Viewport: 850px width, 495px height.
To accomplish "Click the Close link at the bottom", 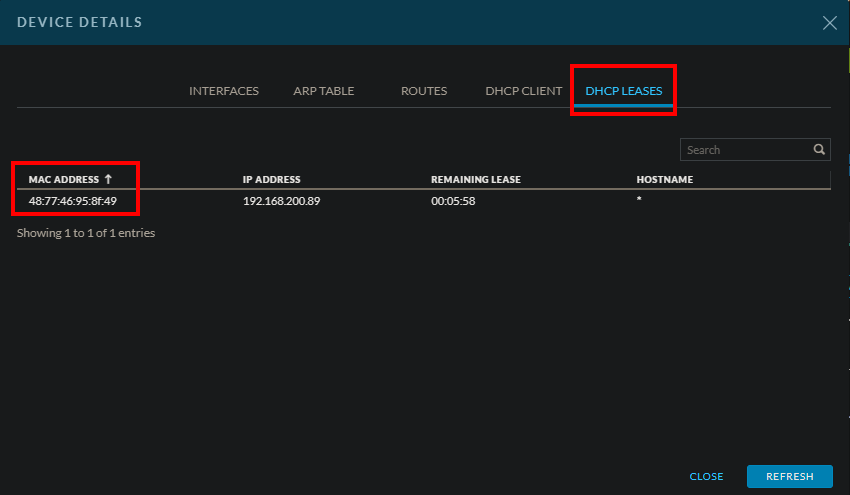I will pyautogui.click(x=706, y=477).
